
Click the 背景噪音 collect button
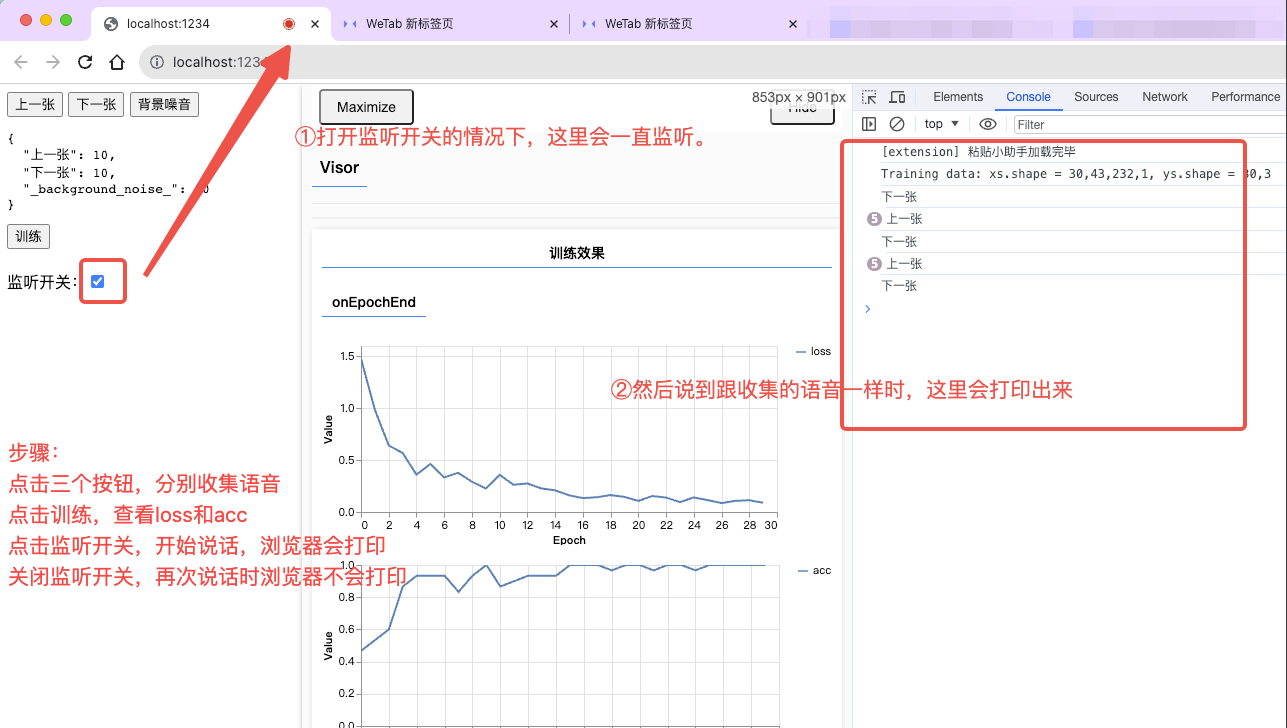point(165,104)
